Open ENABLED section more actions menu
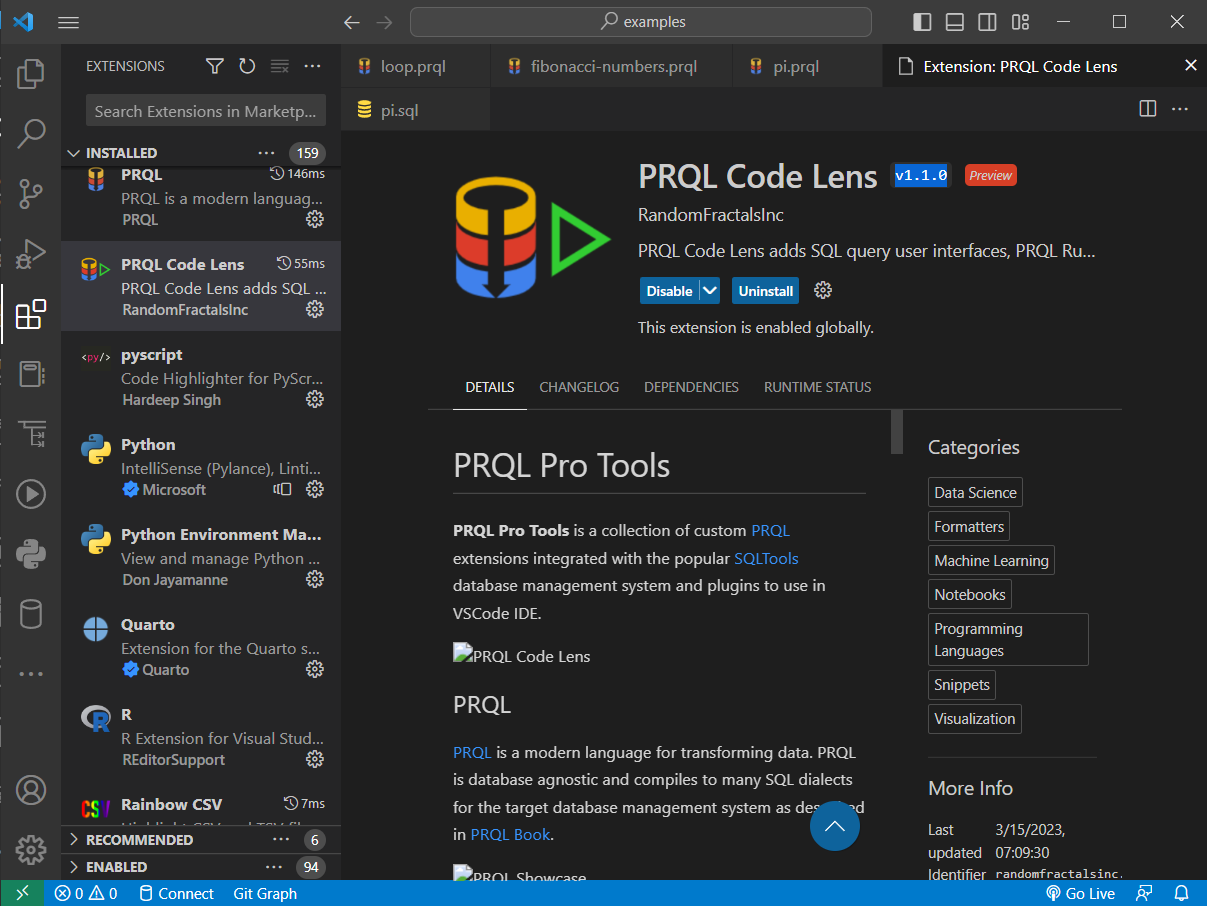Image resolution: width=1207 pixels, height=906 pixels. point(274,867)
